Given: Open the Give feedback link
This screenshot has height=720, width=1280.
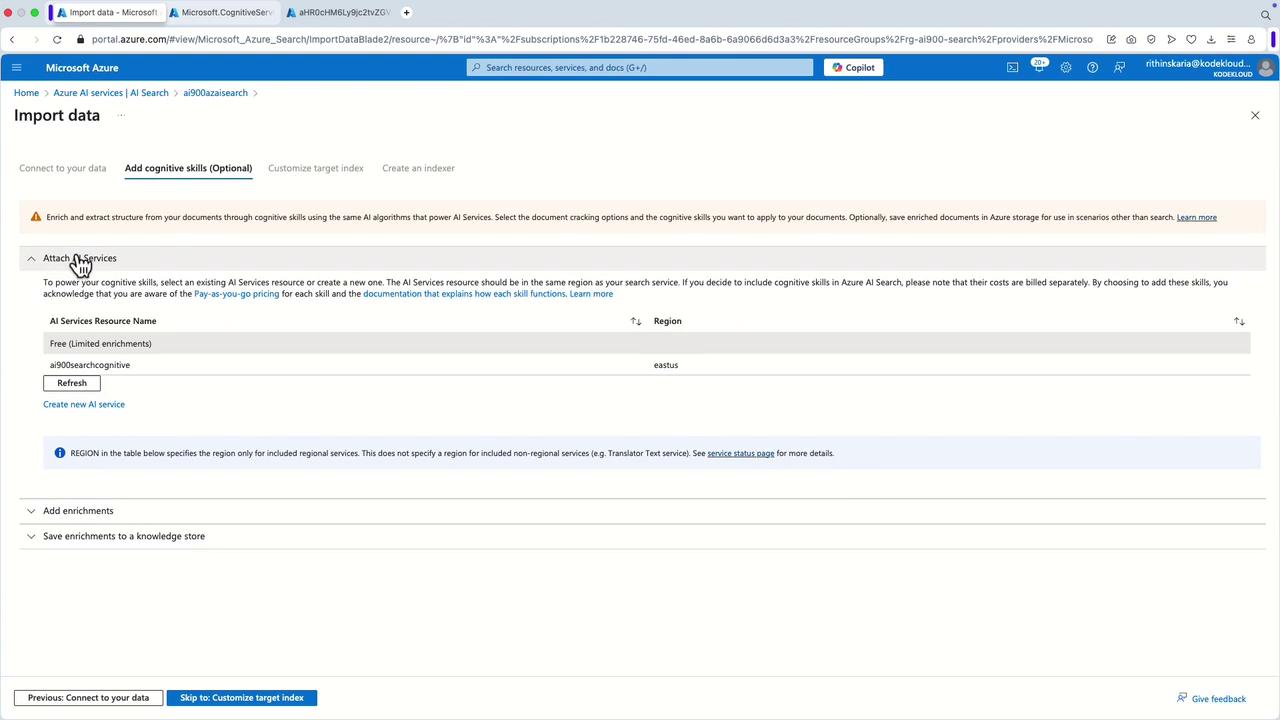Looking at the screenshot, I should pyautogui.click(x=1211, y=698).
